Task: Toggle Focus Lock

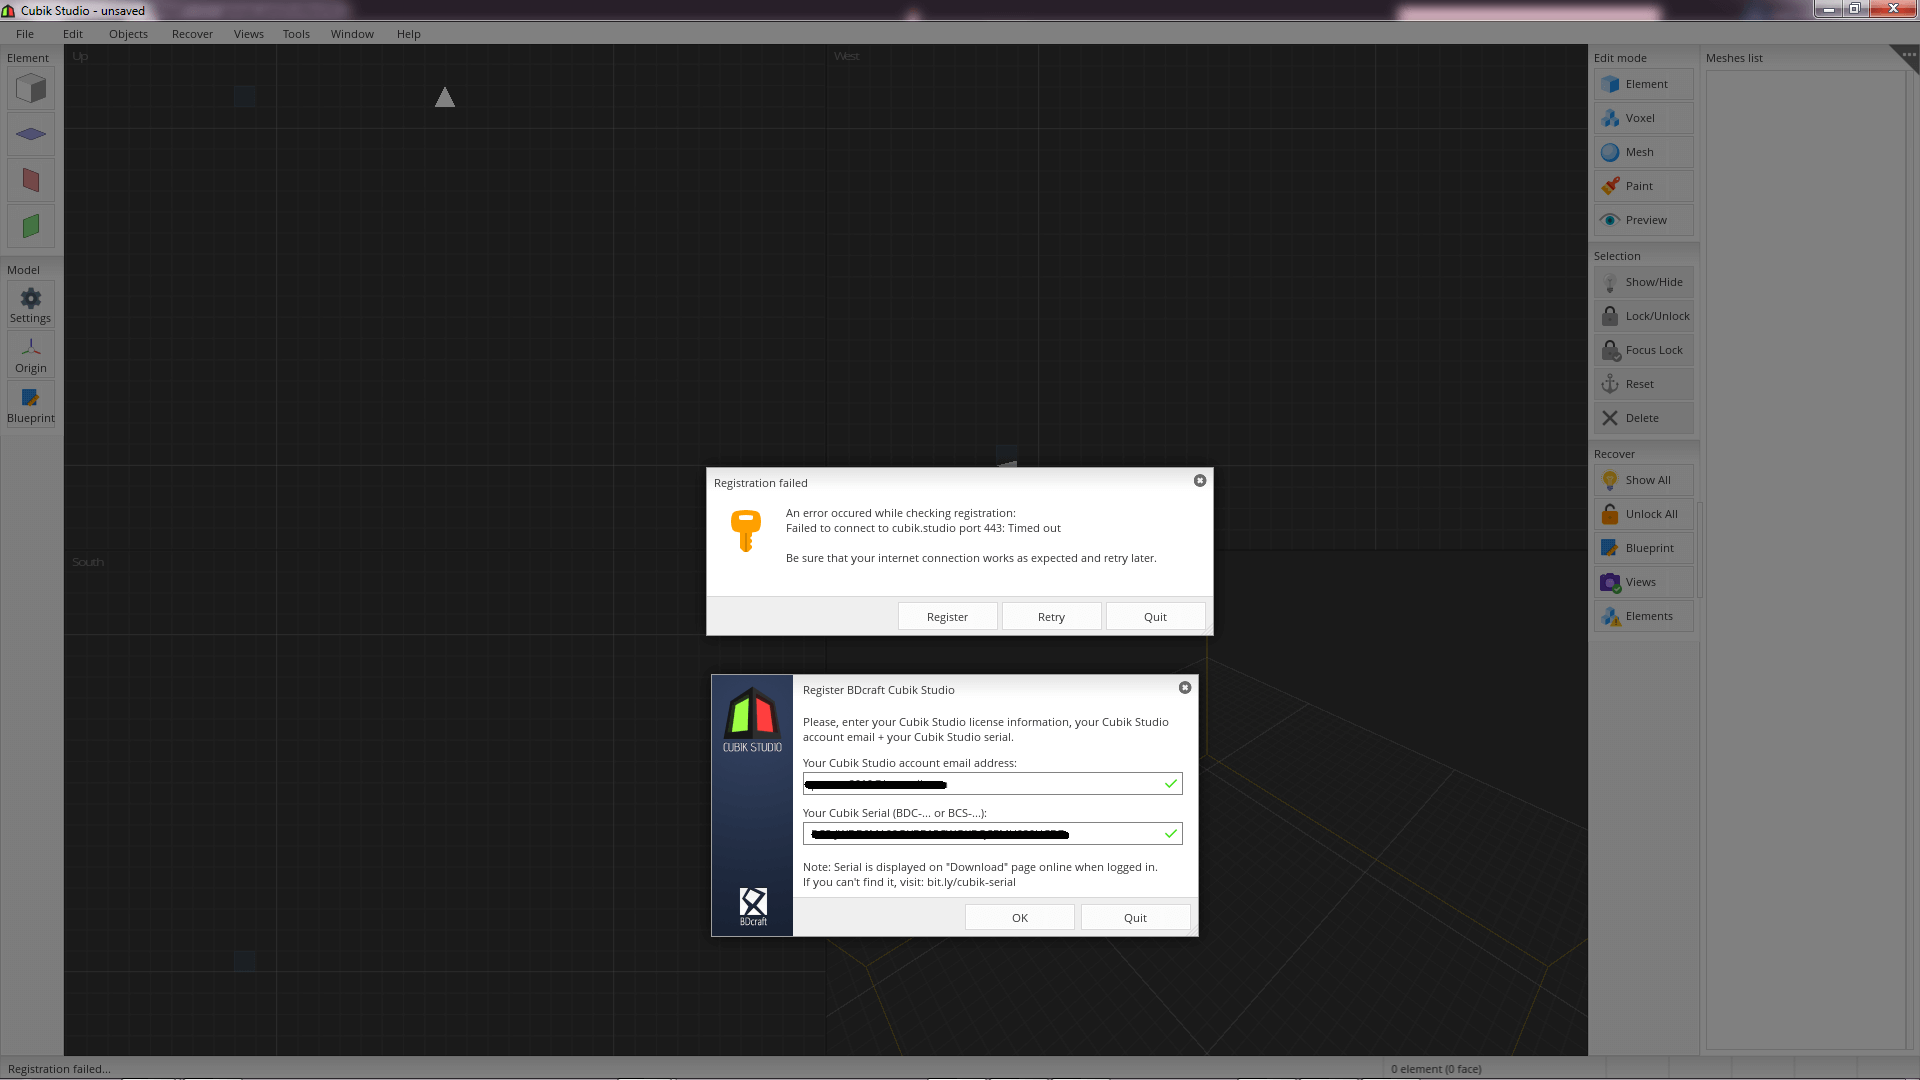Action: tap(1643, 350)
